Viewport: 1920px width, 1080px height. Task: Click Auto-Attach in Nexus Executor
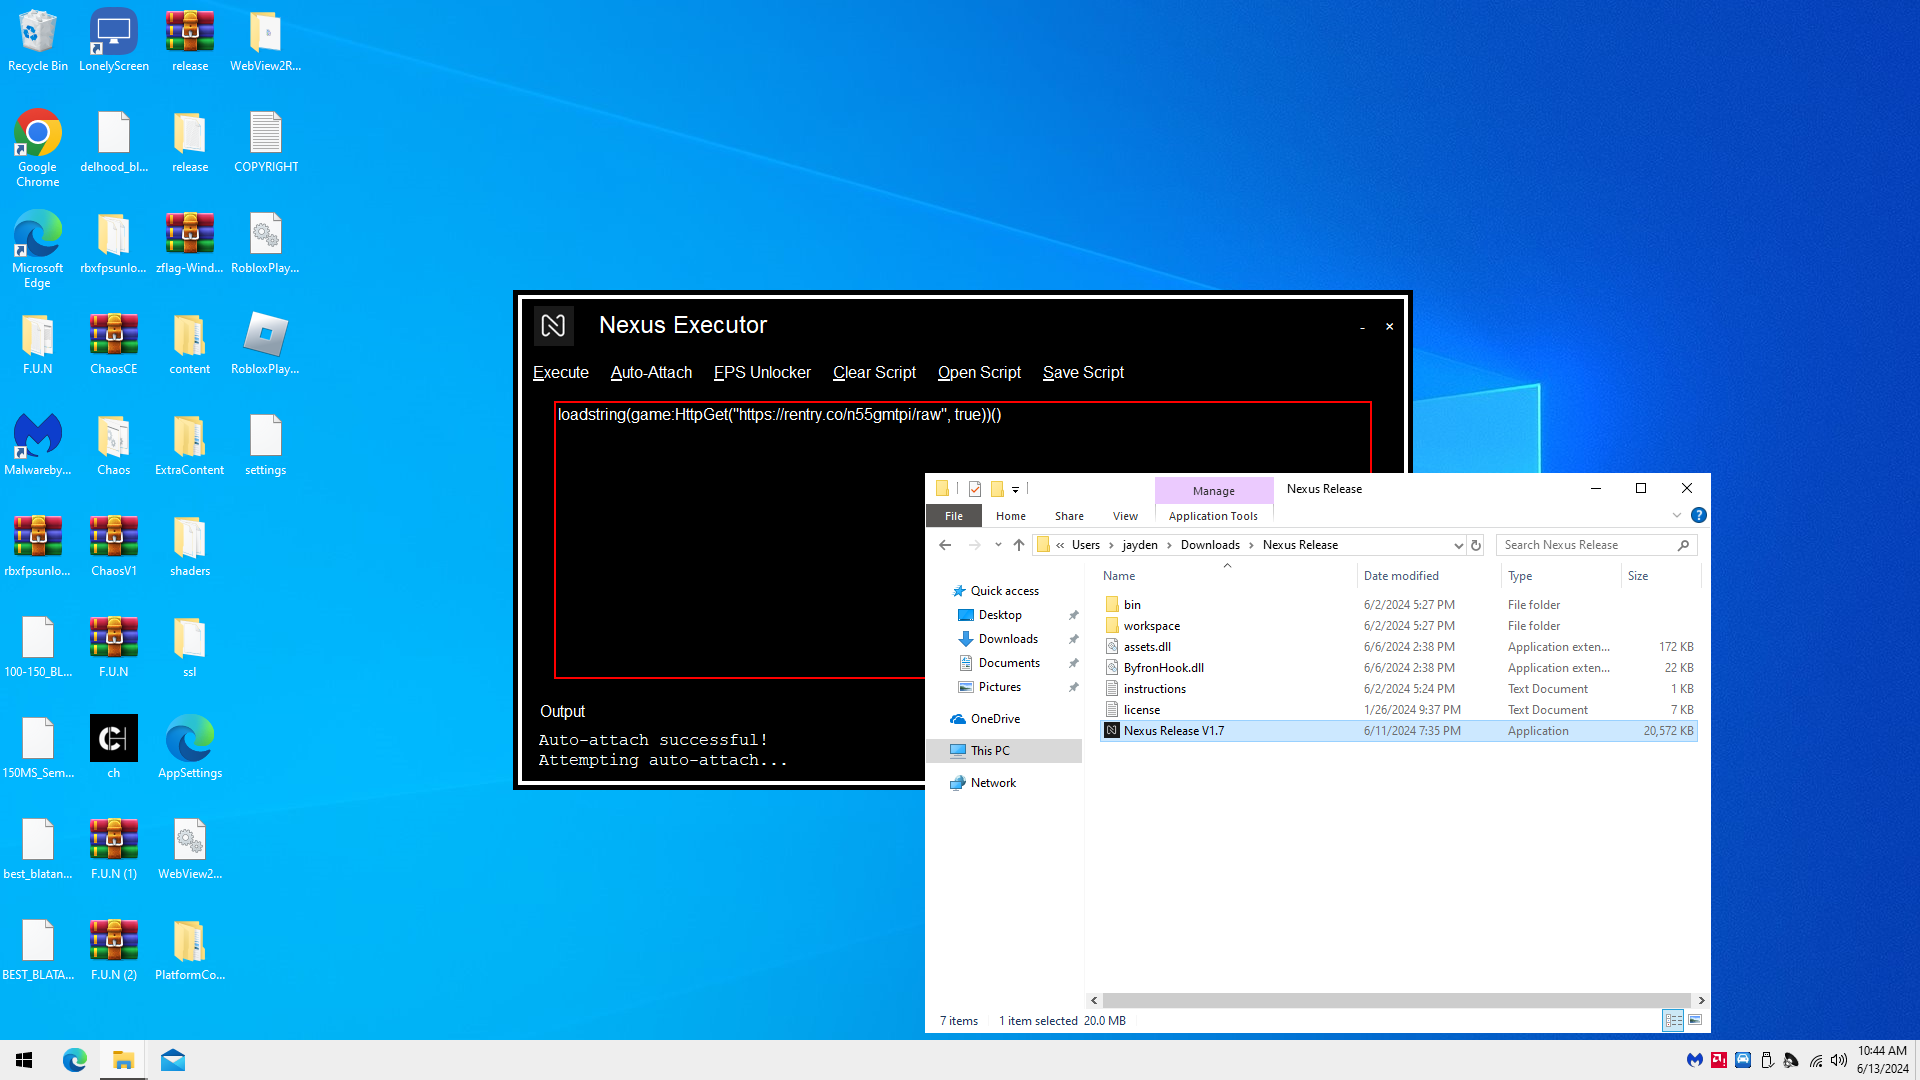click(x=651, y=372)
